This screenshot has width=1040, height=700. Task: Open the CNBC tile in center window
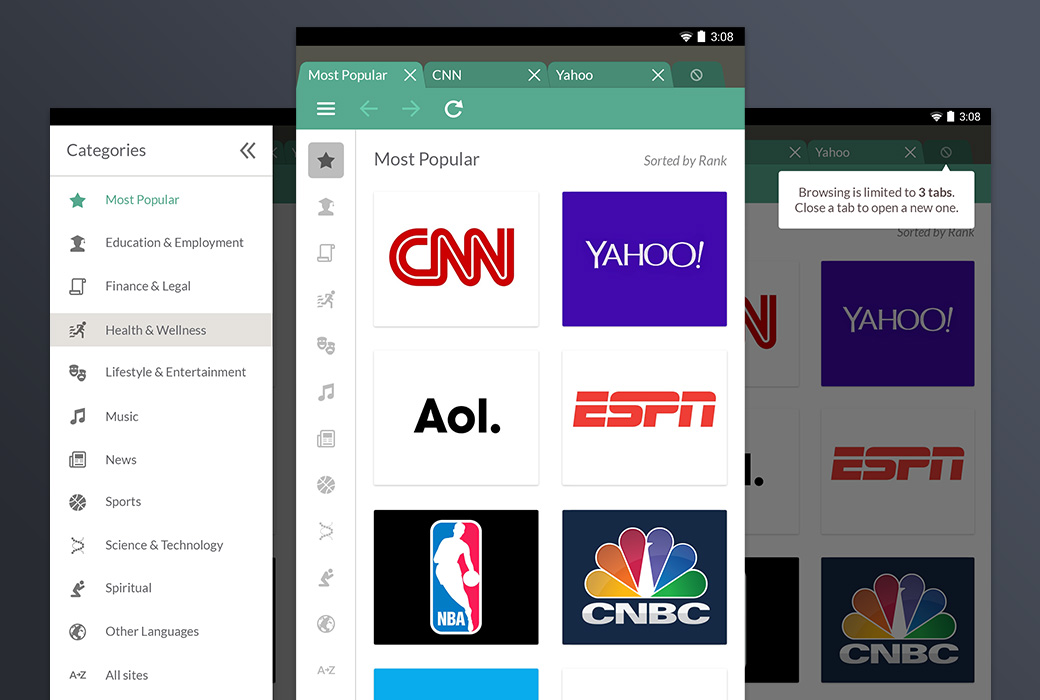645,577
